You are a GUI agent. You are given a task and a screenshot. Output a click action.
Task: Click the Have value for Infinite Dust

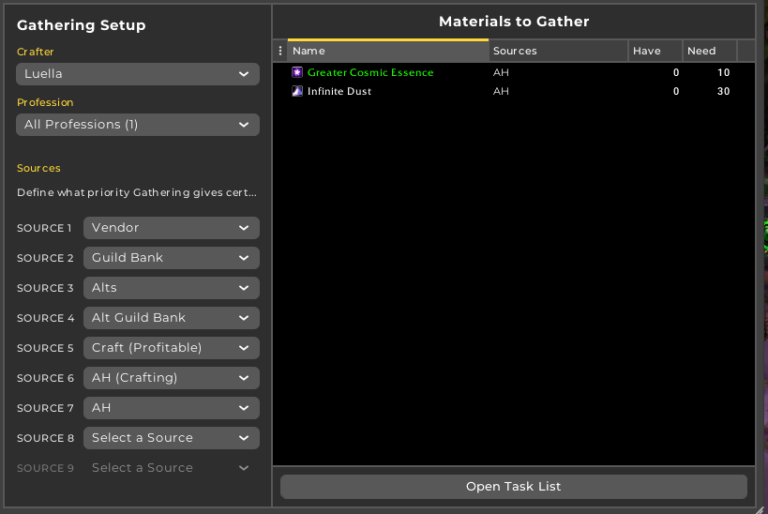click(x=676, y=91)
